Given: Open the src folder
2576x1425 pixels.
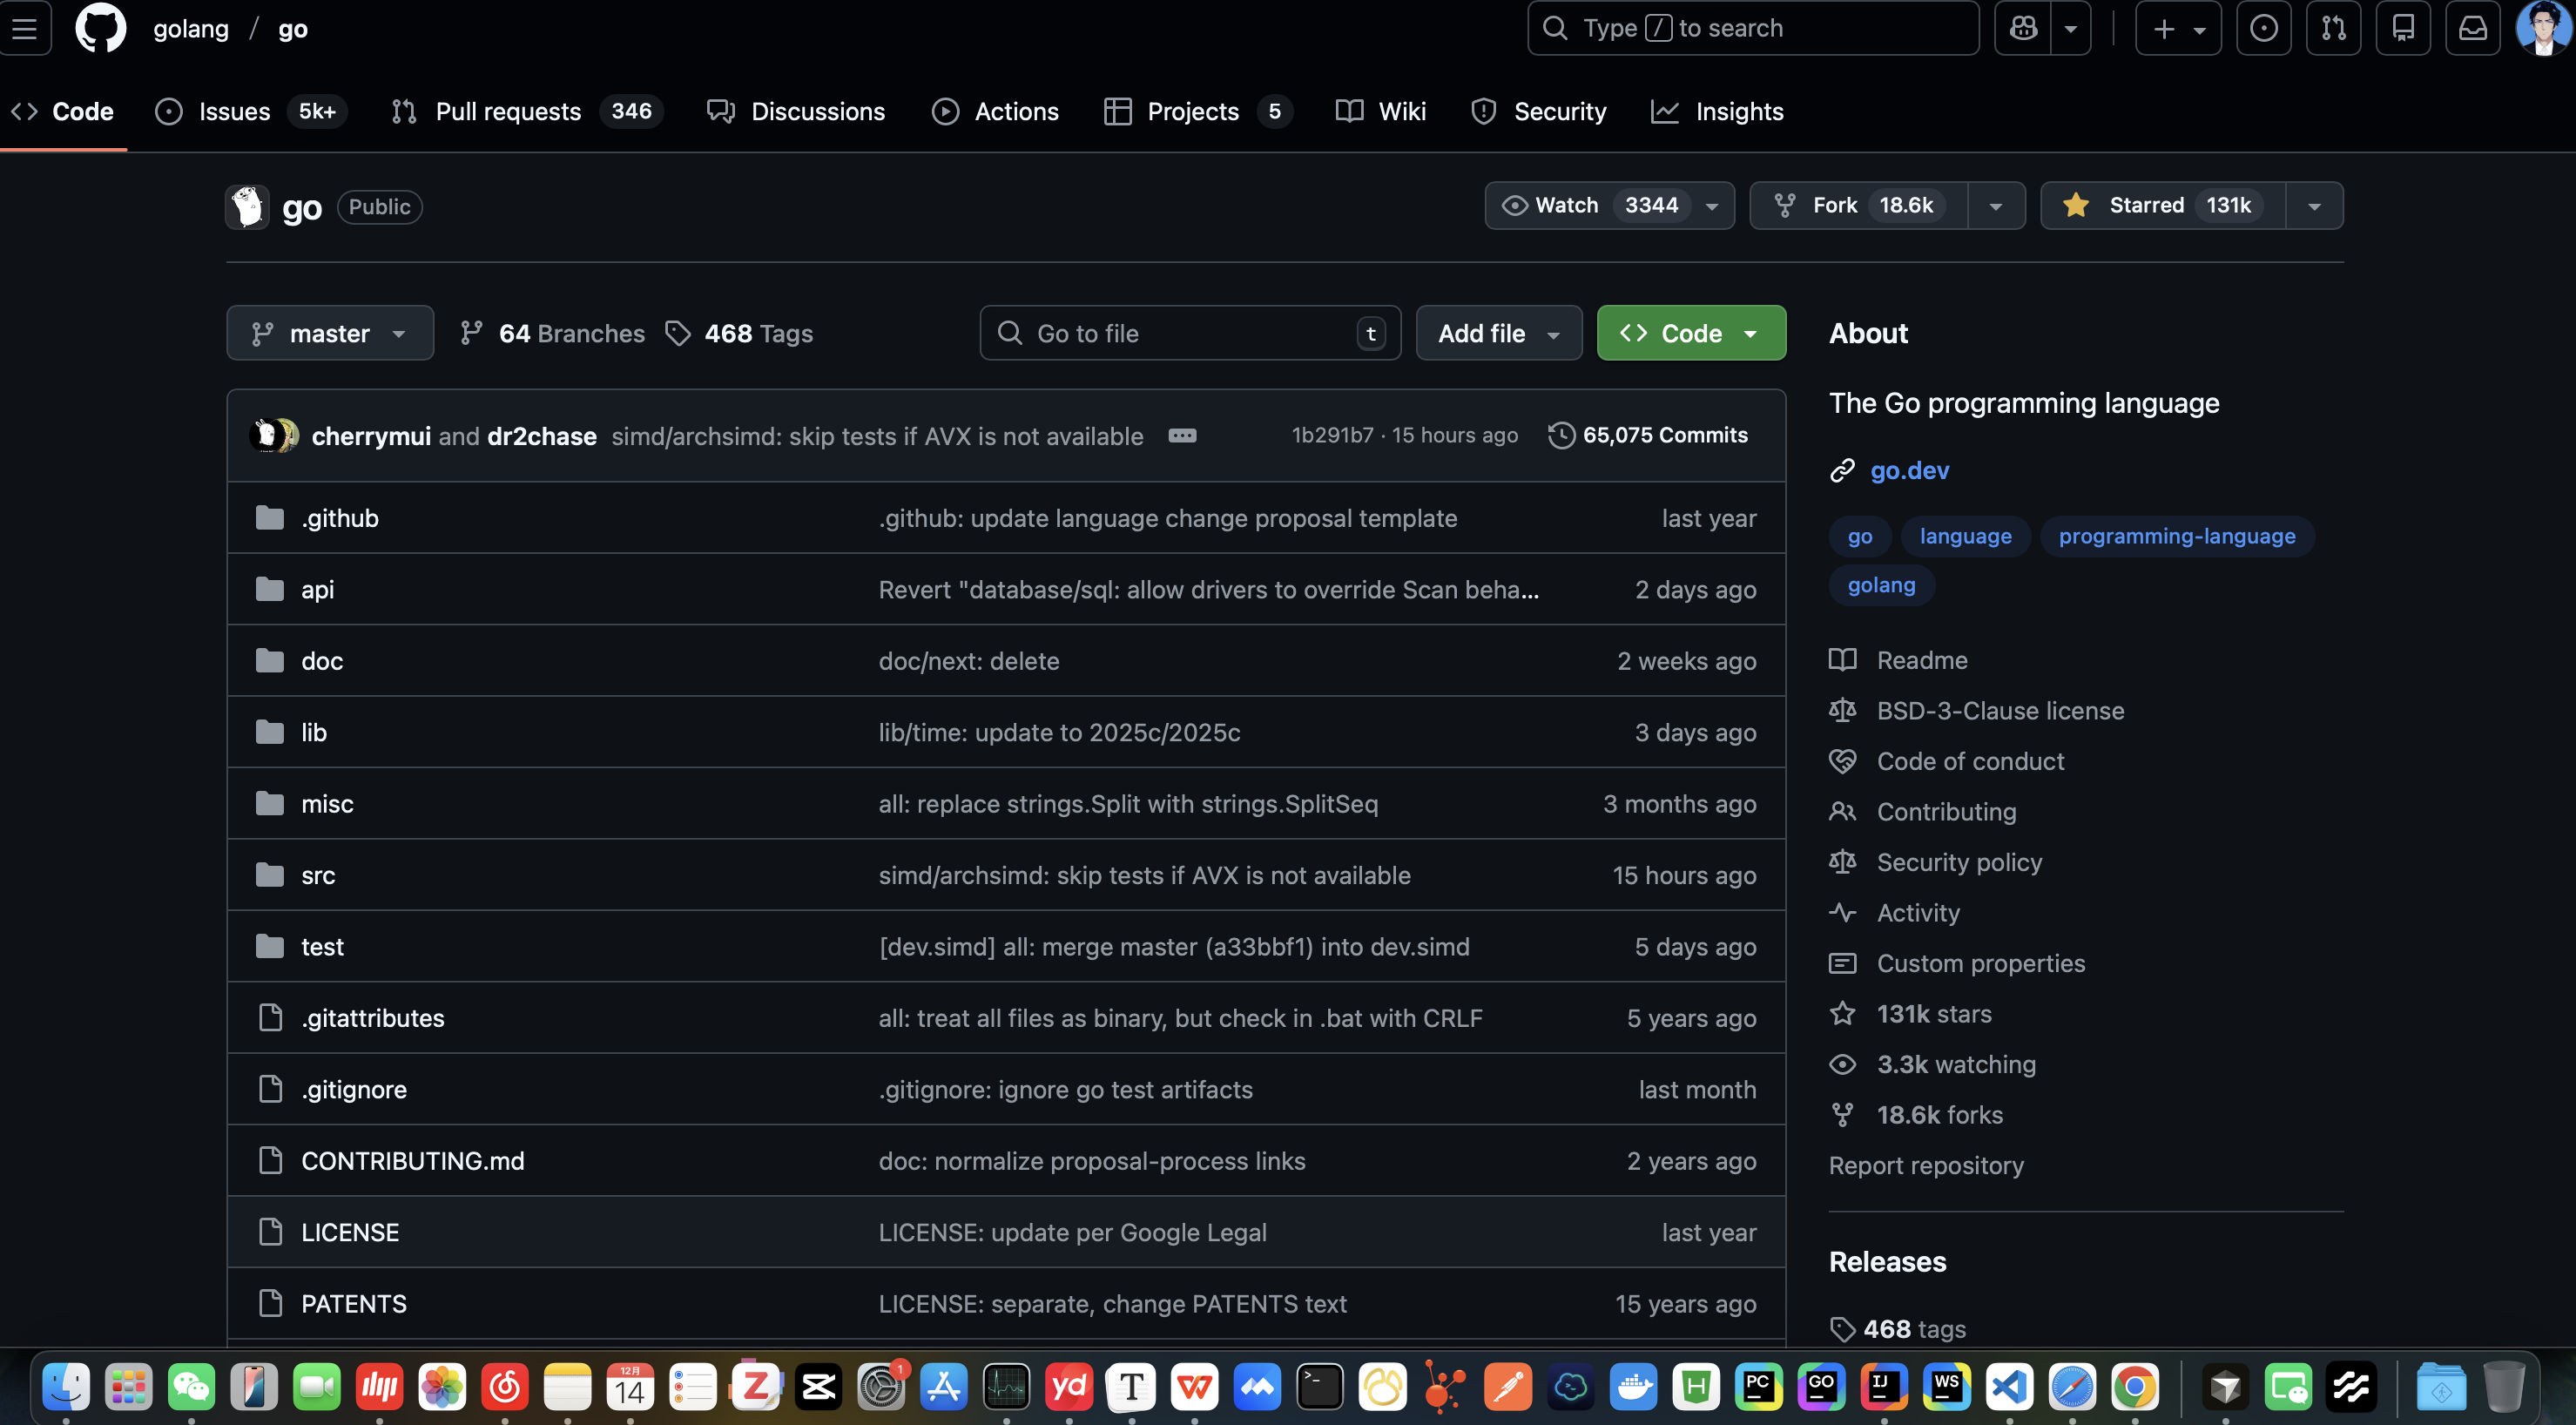Looking at the screenshot, I should (318, 875).
